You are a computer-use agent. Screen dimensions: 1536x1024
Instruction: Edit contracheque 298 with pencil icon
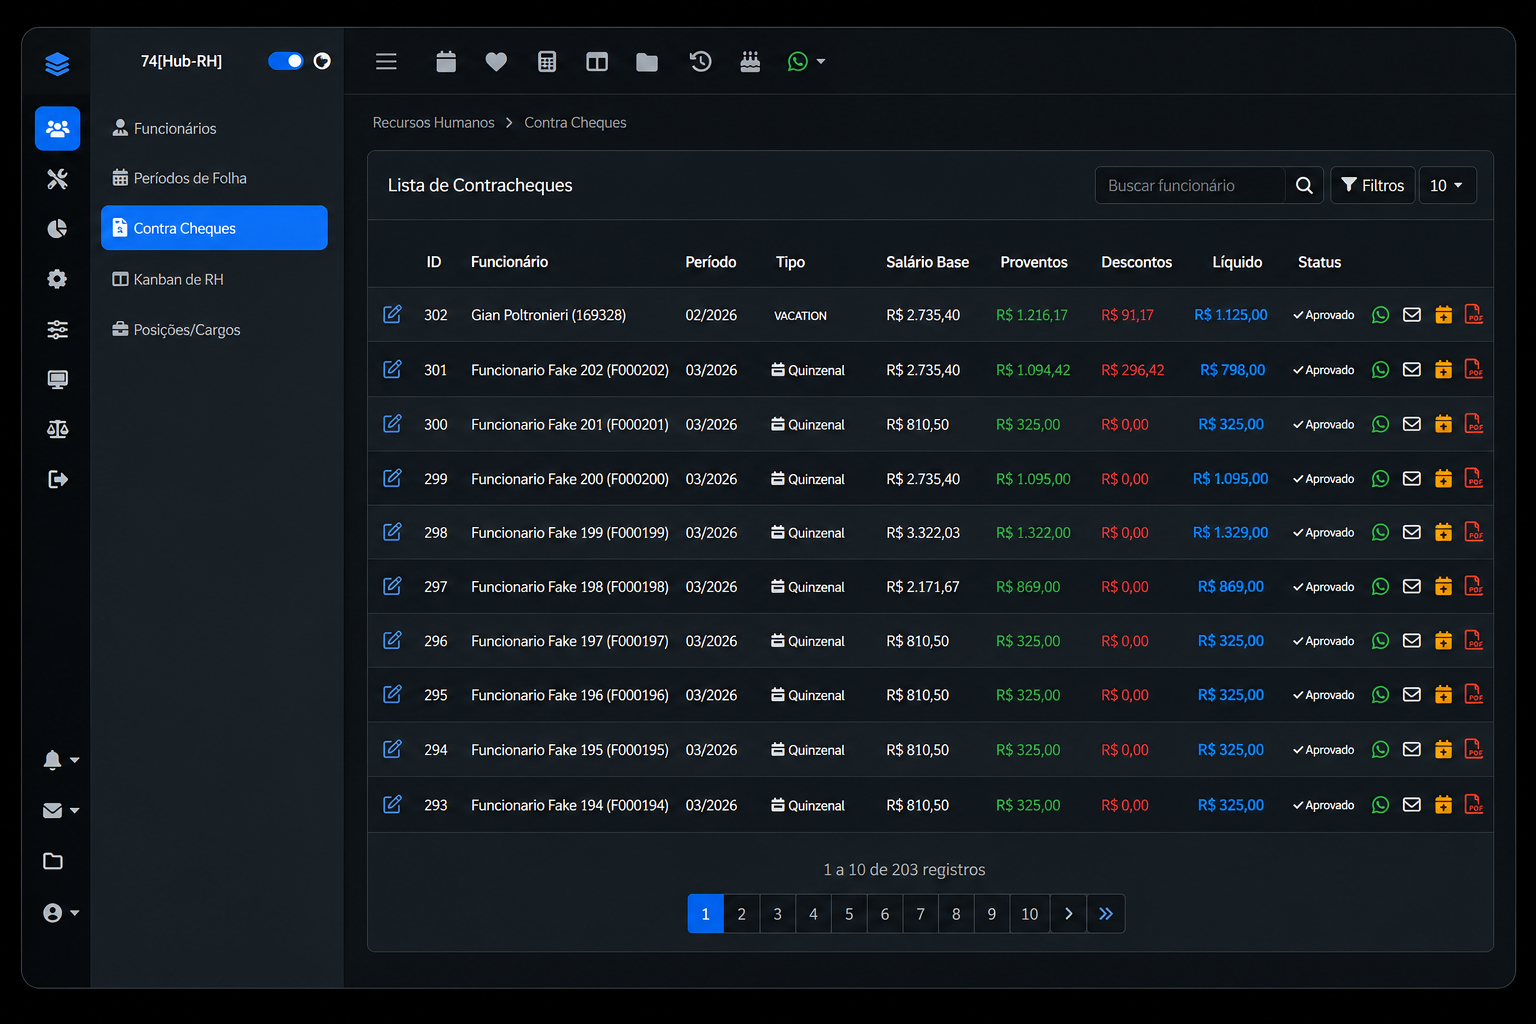tap(392, 531)
